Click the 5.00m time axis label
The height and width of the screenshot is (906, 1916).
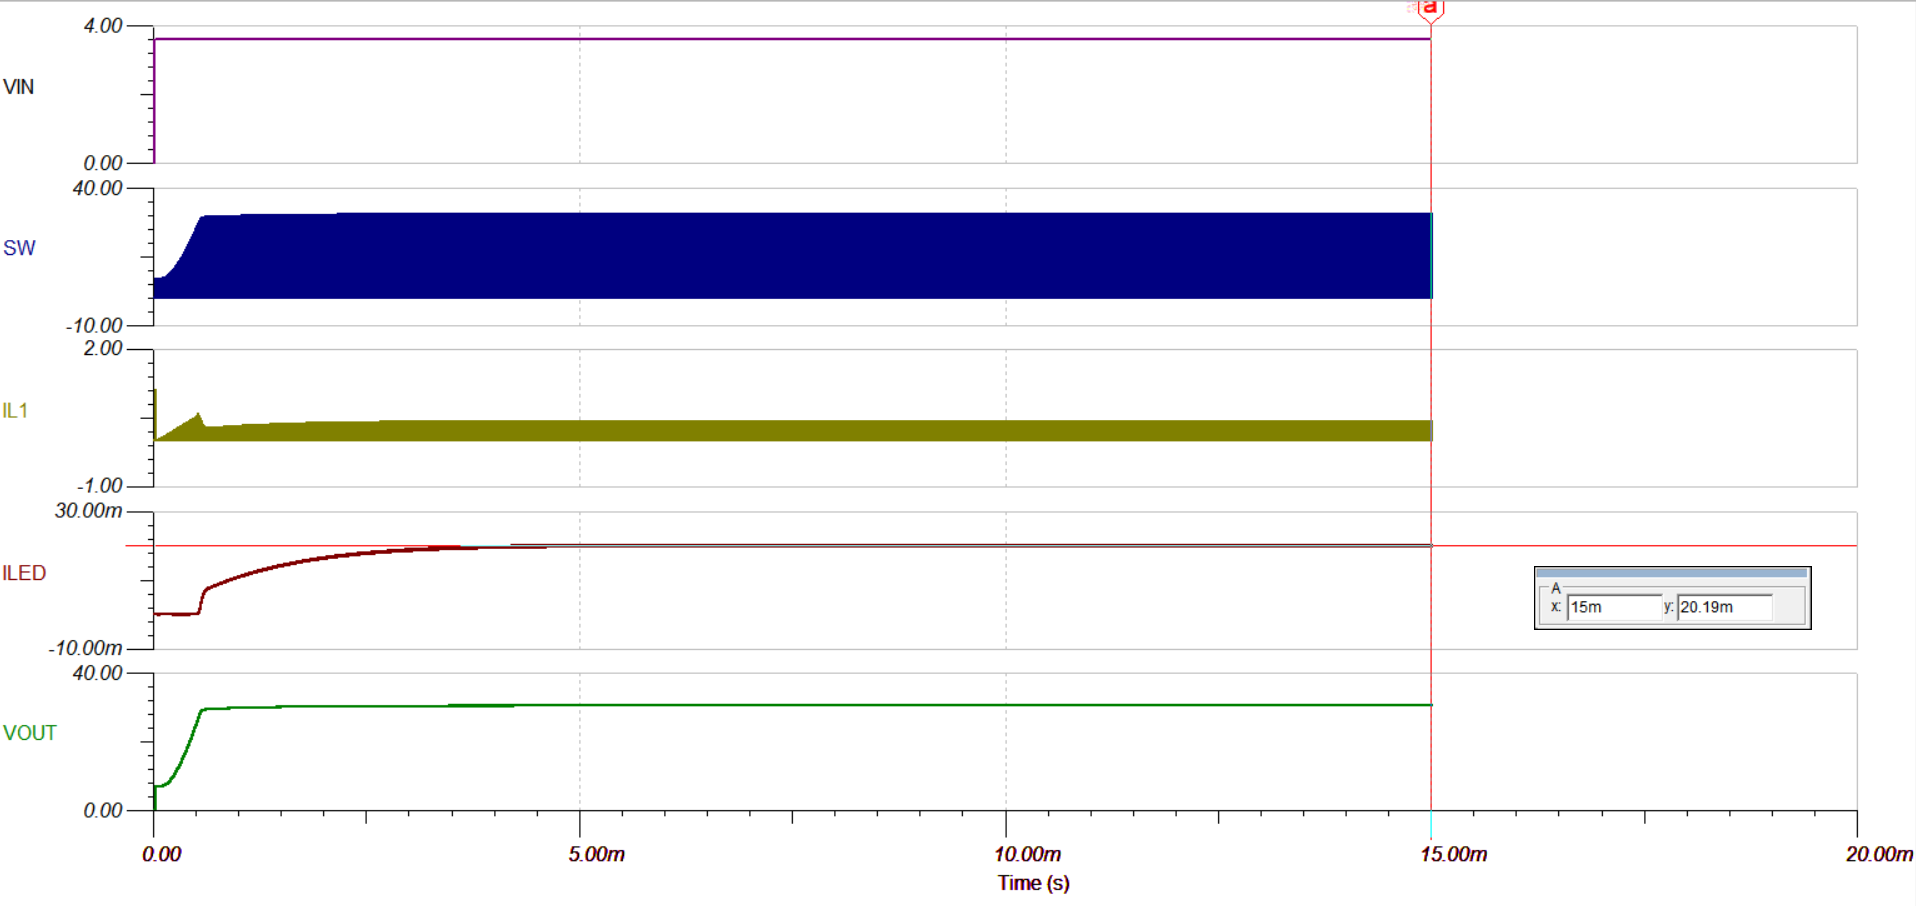click(596, 854)
